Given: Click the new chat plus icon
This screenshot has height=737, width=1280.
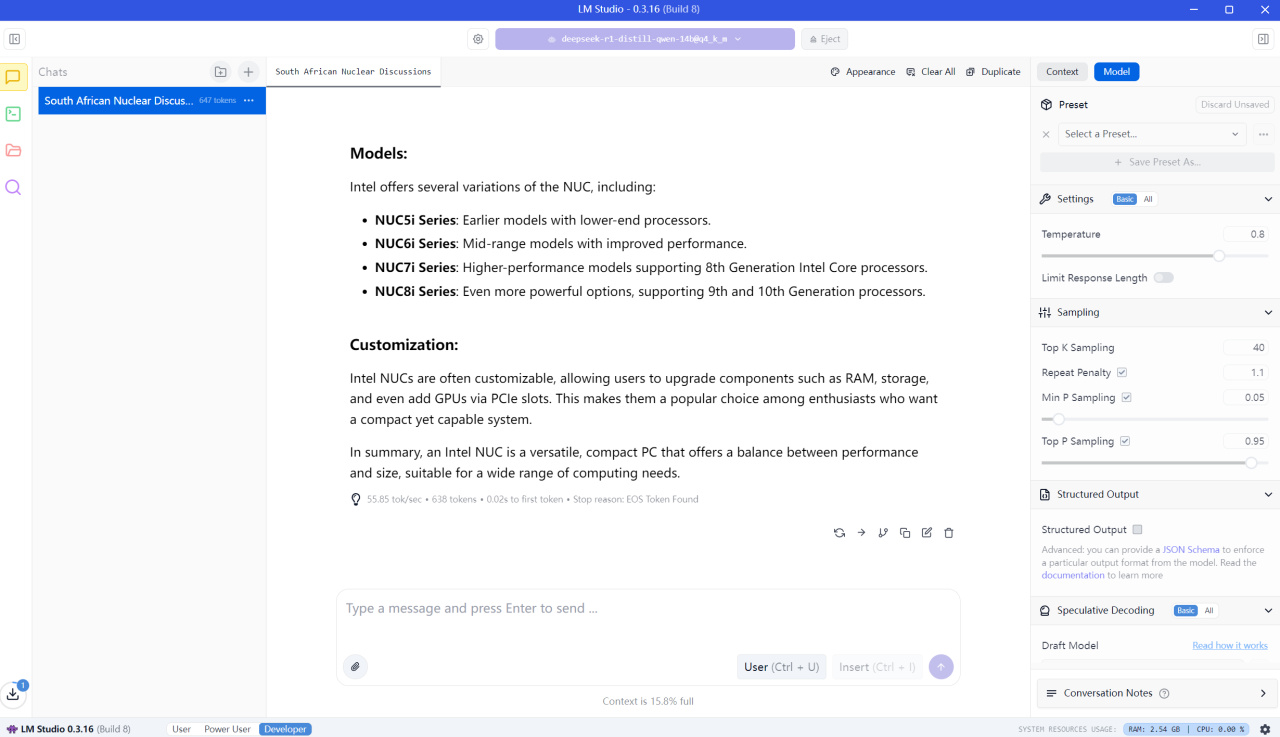Looking at the screenshot, I should [249, 72].
